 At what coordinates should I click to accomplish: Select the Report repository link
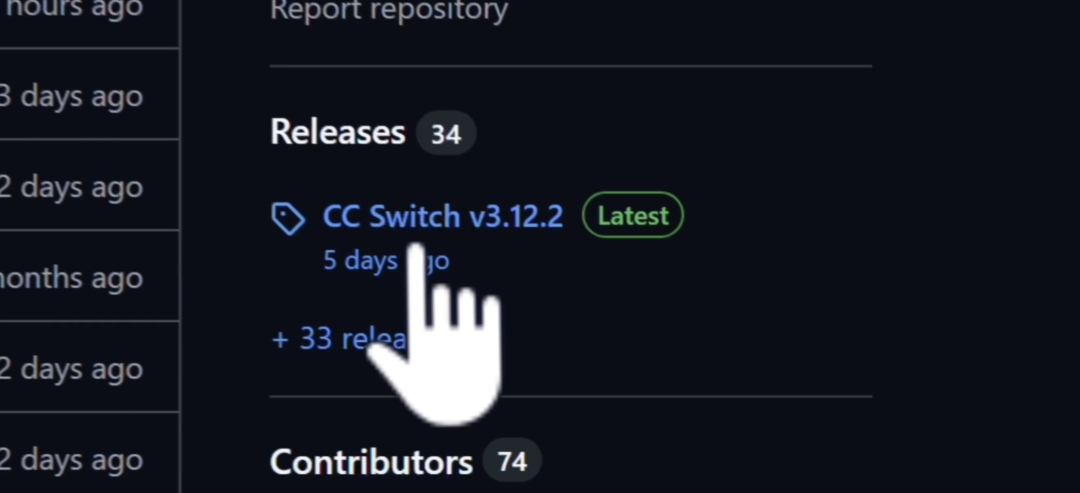(389, 10)
